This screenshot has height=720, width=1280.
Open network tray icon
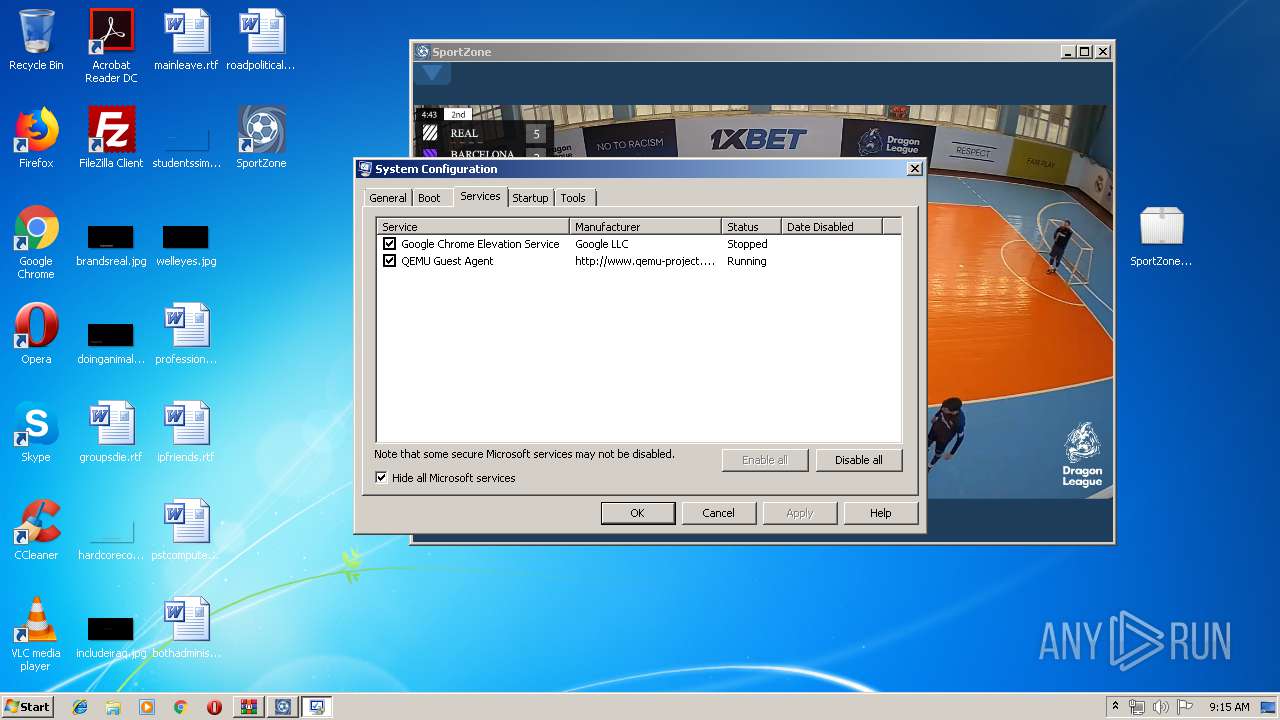pos(1137,707)
